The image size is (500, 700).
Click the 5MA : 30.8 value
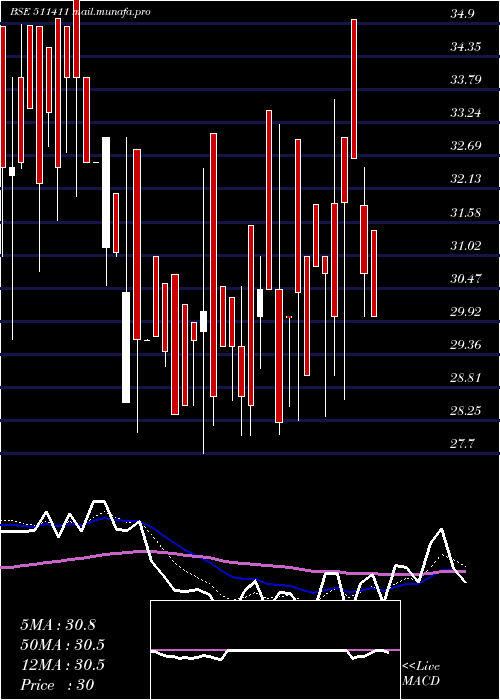coord(58,625)
